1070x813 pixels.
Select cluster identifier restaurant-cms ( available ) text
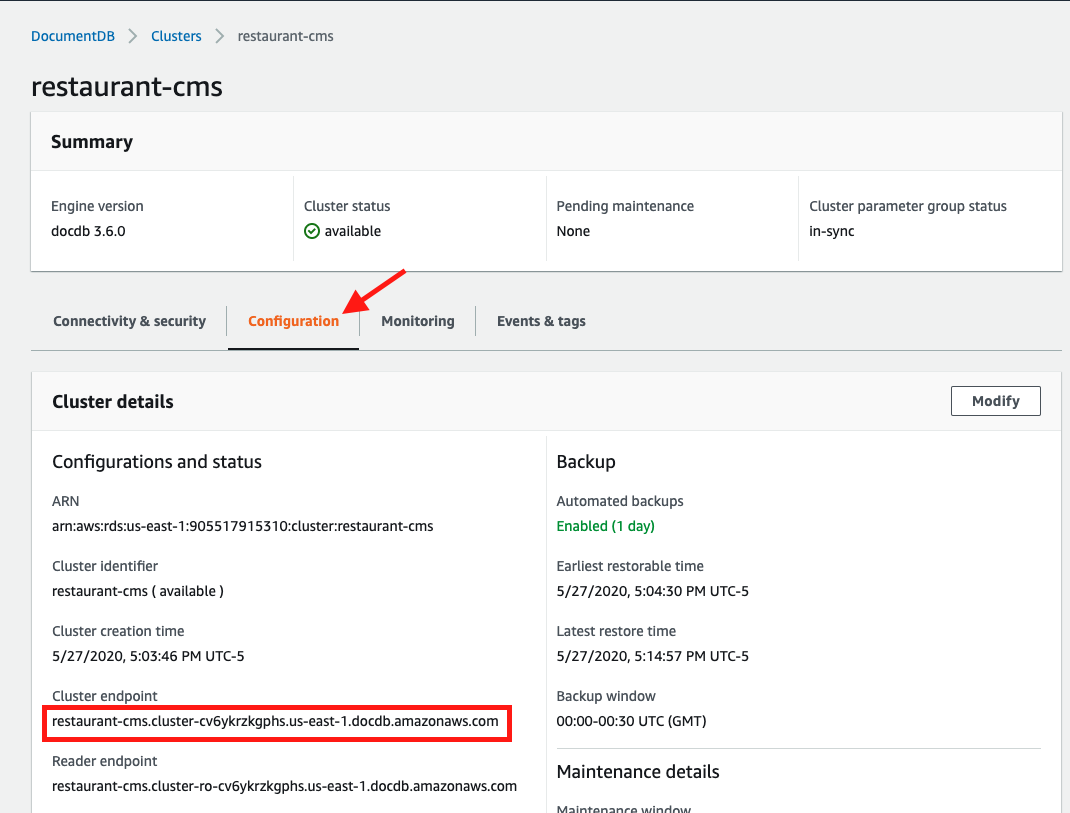pos(138,591)
